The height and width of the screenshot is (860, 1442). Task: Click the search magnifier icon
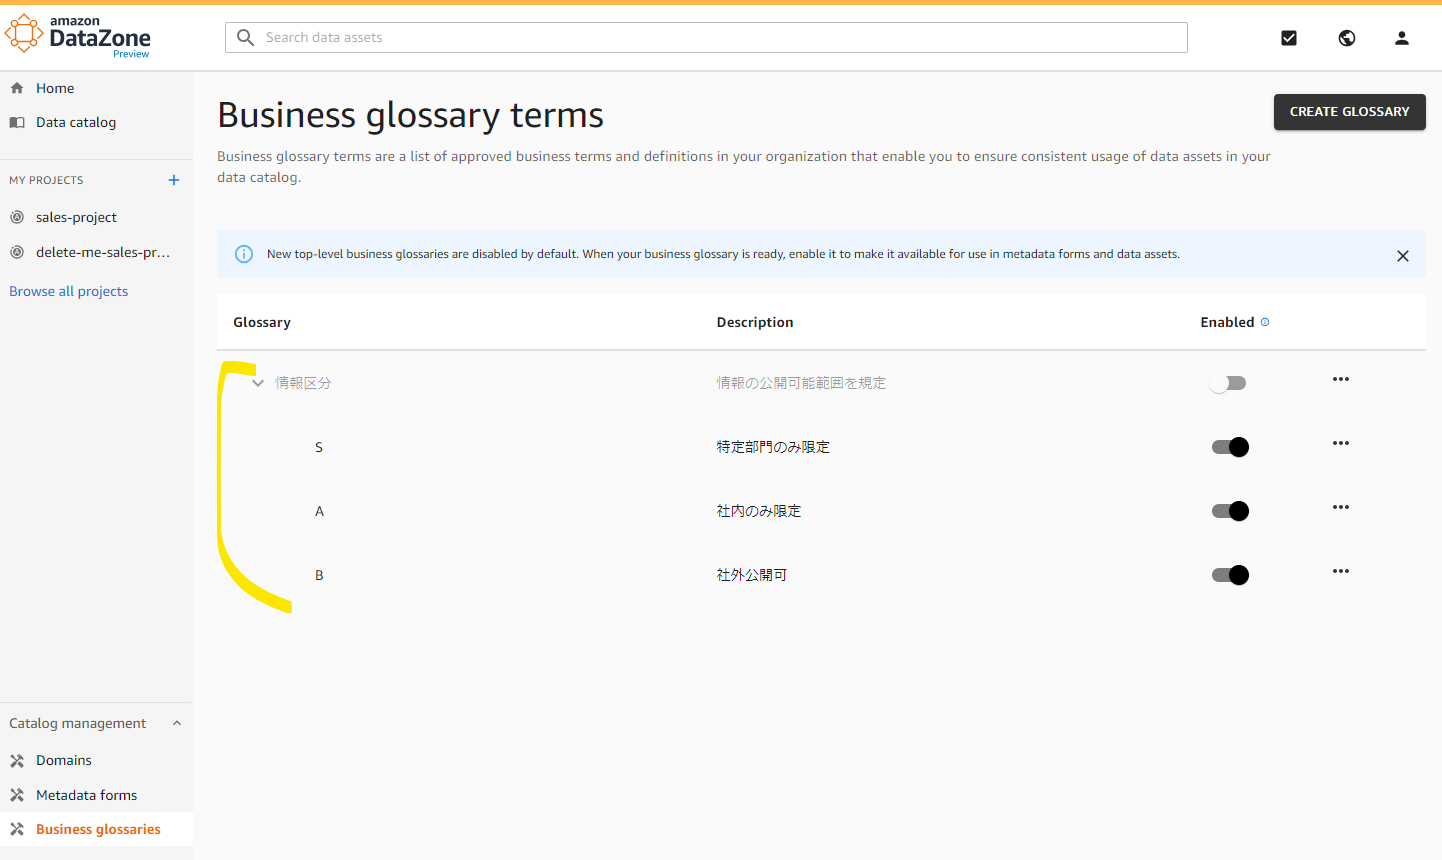pyautogui.click(x=245, y=37)
